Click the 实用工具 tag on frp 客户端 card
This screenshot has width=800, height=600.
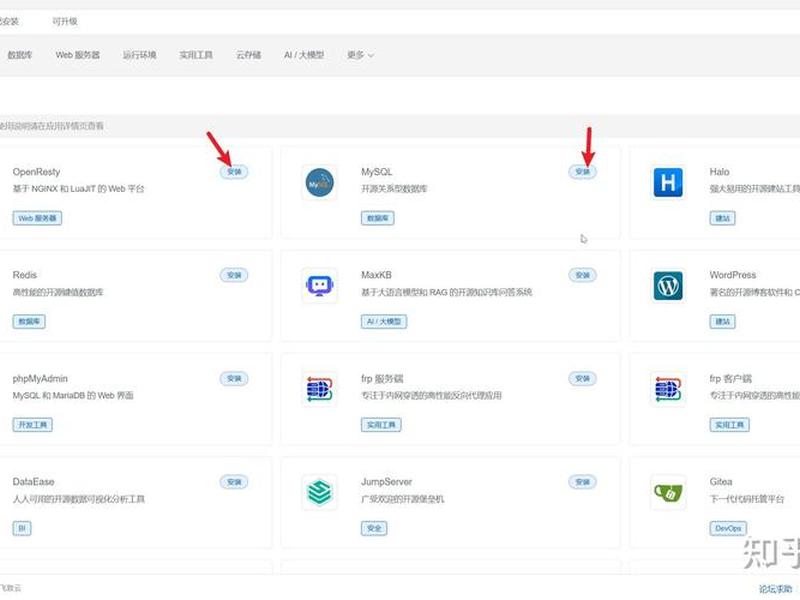tap(730, 425)
